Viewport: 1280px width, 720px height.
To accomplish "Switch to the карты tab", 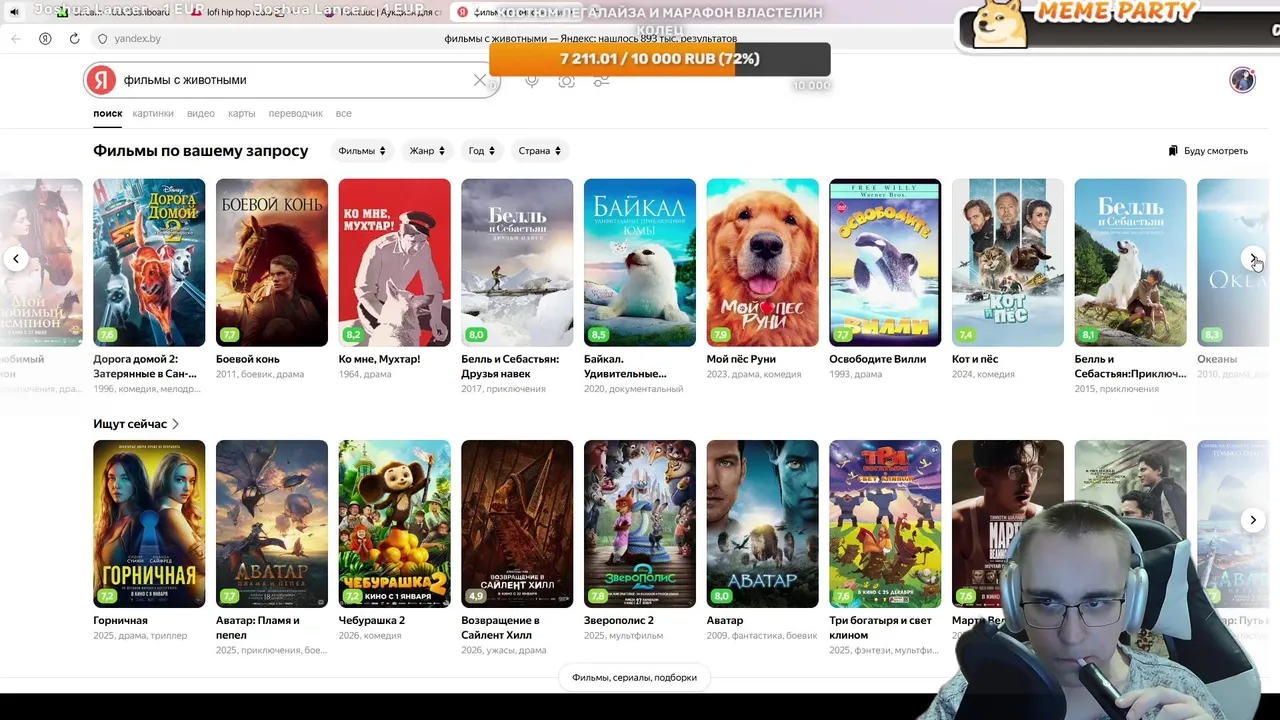I will 242,114.
